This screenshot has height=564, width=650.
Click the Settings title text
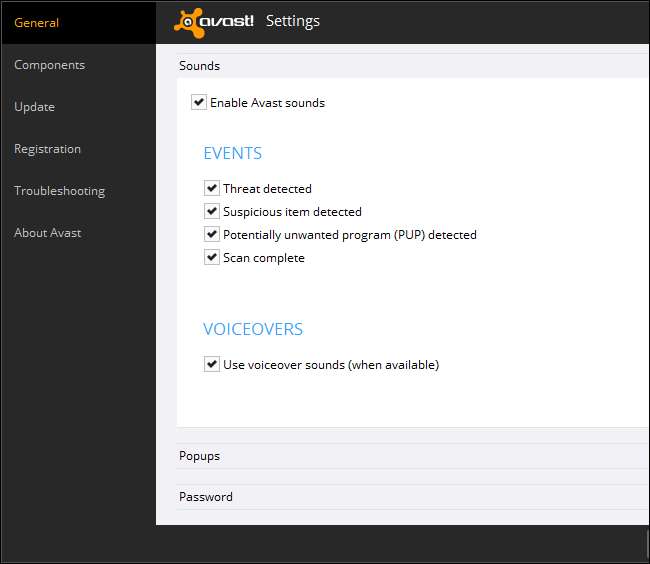tap(293, 21)
